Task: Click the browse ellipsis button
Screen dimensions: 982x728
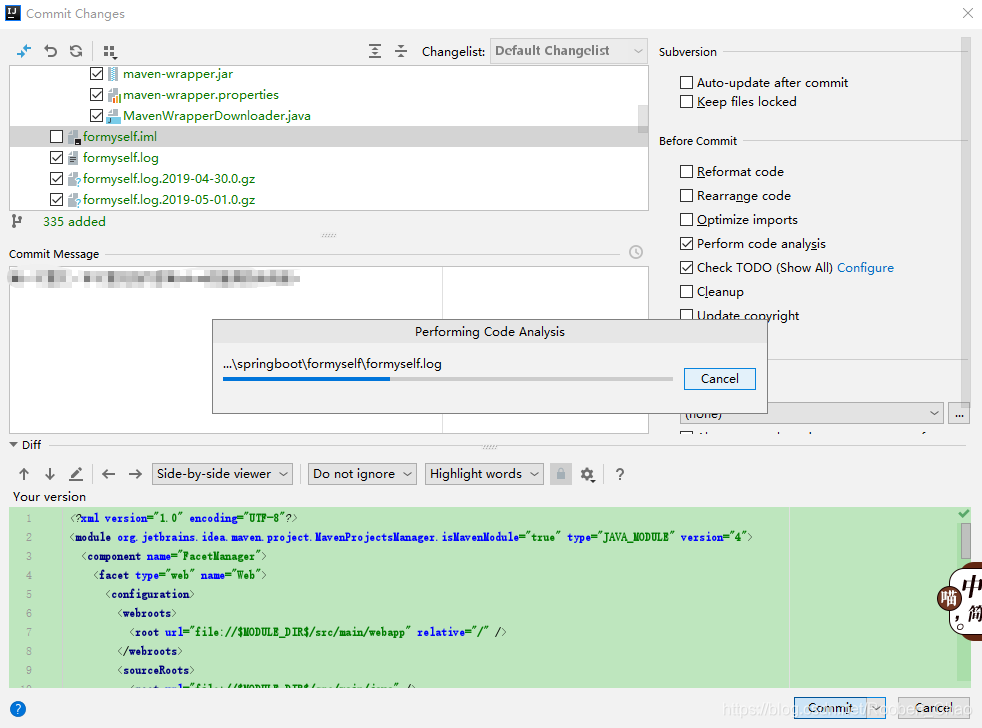Action: (959, 413)
